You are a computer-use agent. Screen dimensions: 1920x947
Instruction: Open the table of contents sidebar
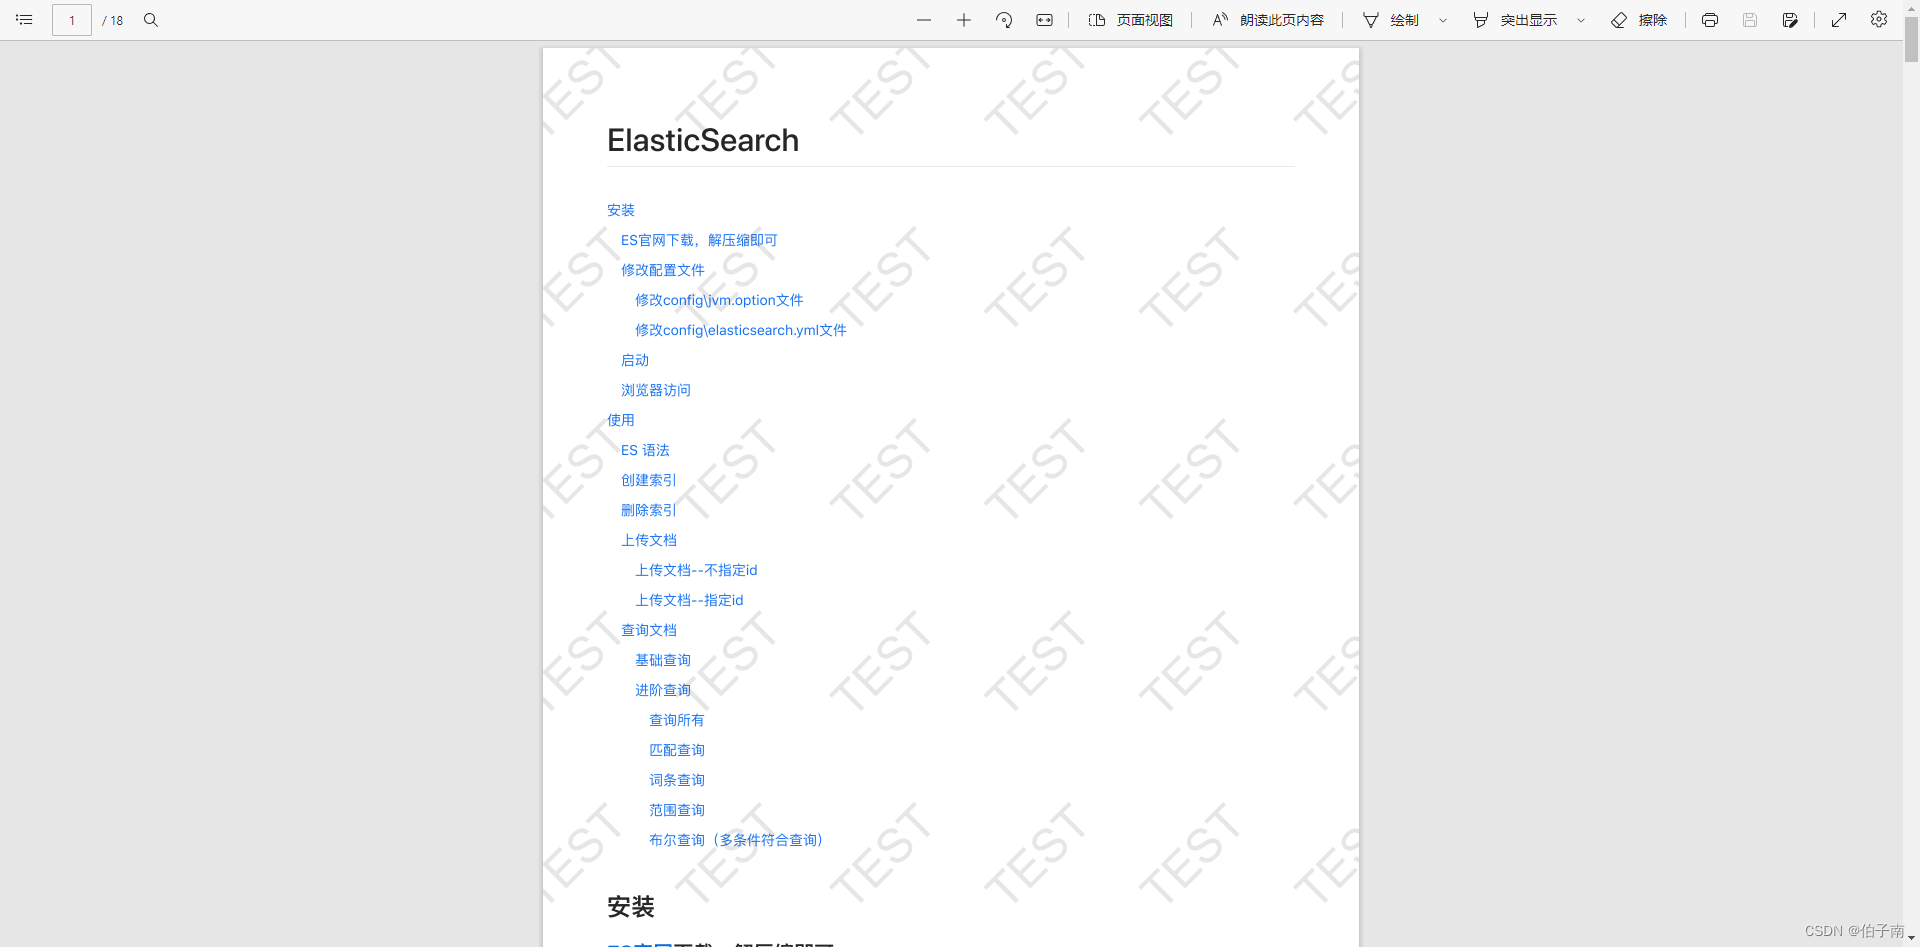click(24, 20)
